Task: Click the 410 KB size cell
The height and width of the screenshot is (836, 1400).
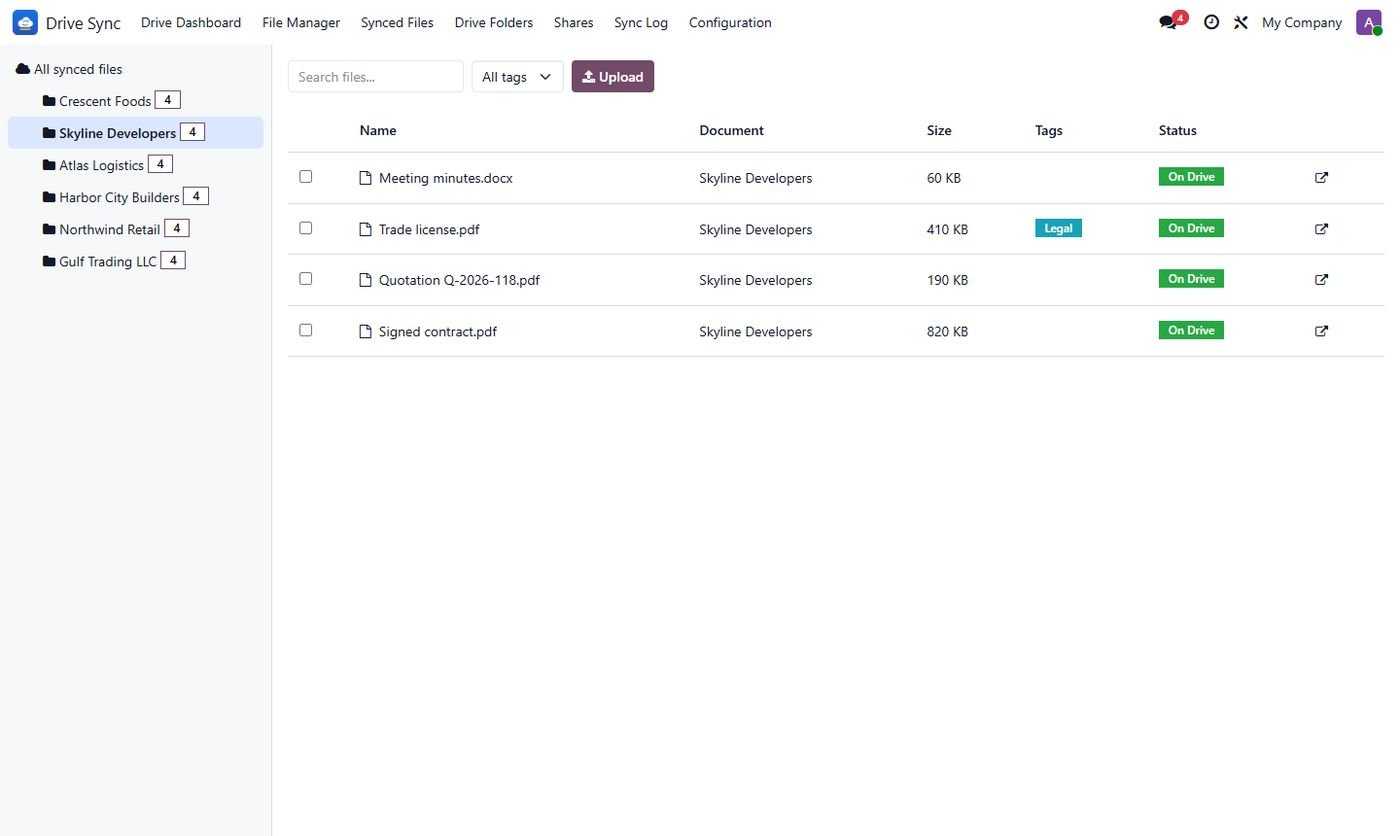Action: [x=947, y=229]
